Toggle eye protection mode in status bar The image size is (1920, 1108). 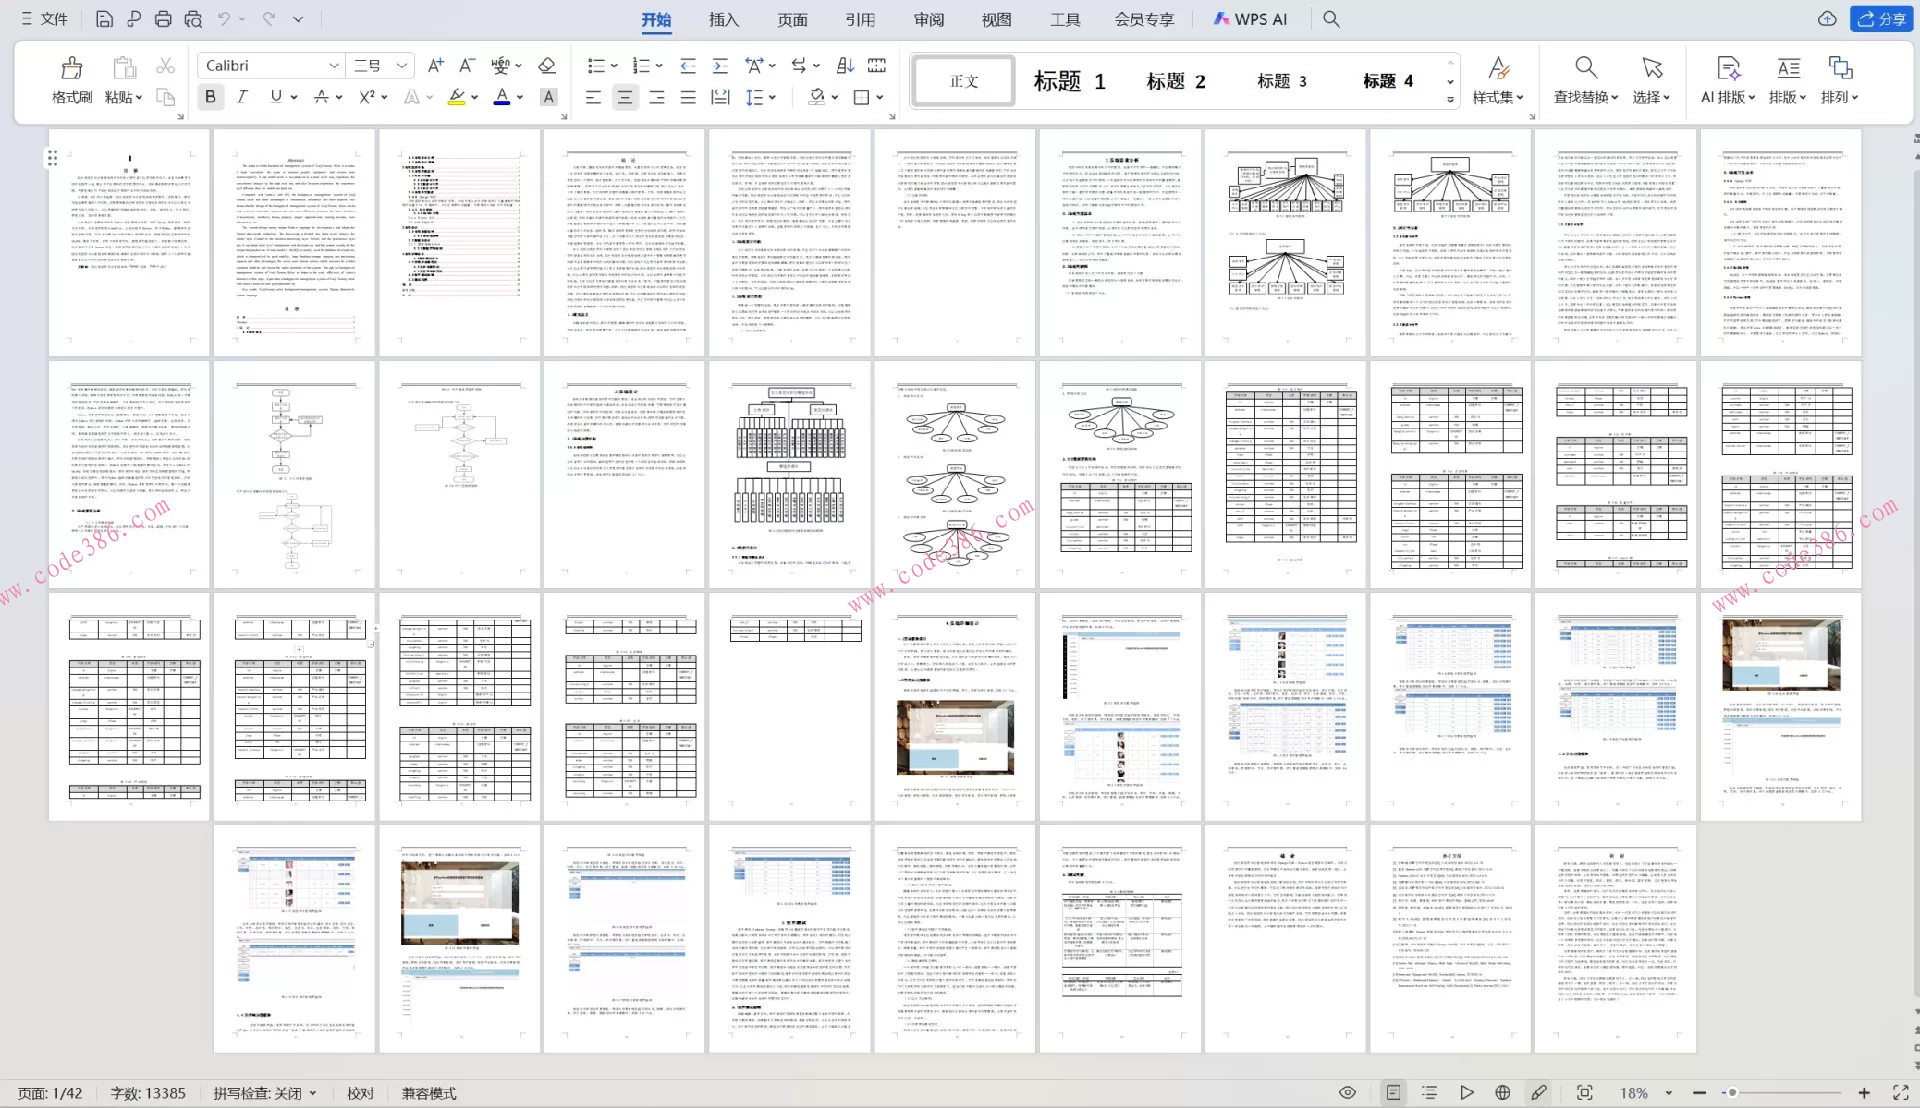(1347, 1093)
